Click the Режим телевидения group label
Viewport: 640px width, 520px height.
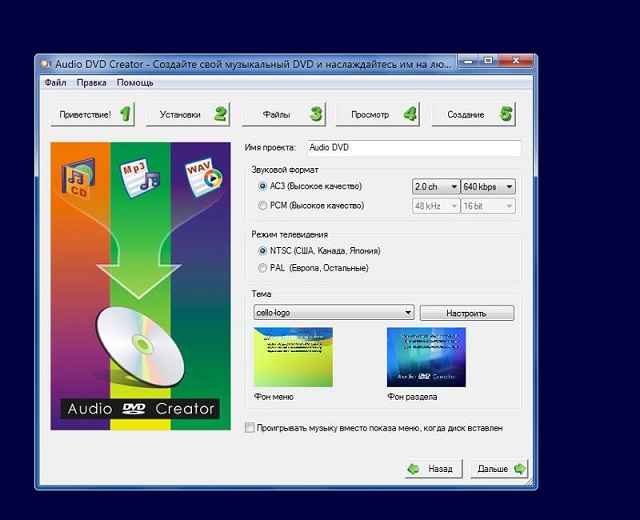pos(289,235)
